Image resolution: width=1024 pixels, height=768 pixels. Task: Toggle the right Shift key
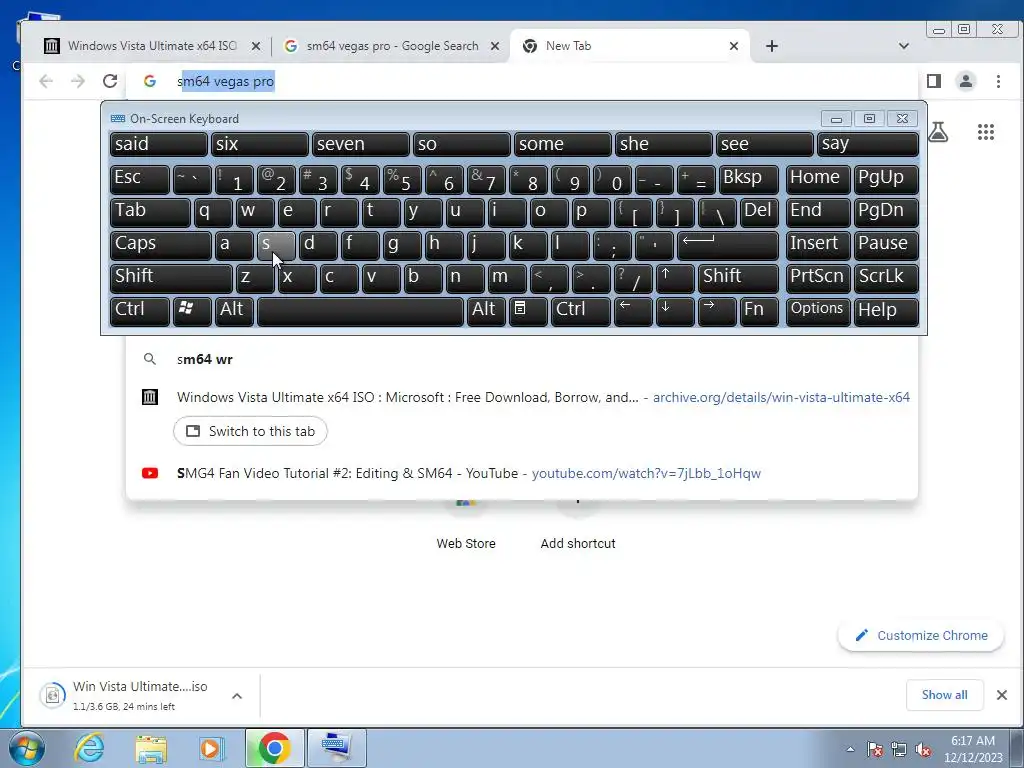738,278
